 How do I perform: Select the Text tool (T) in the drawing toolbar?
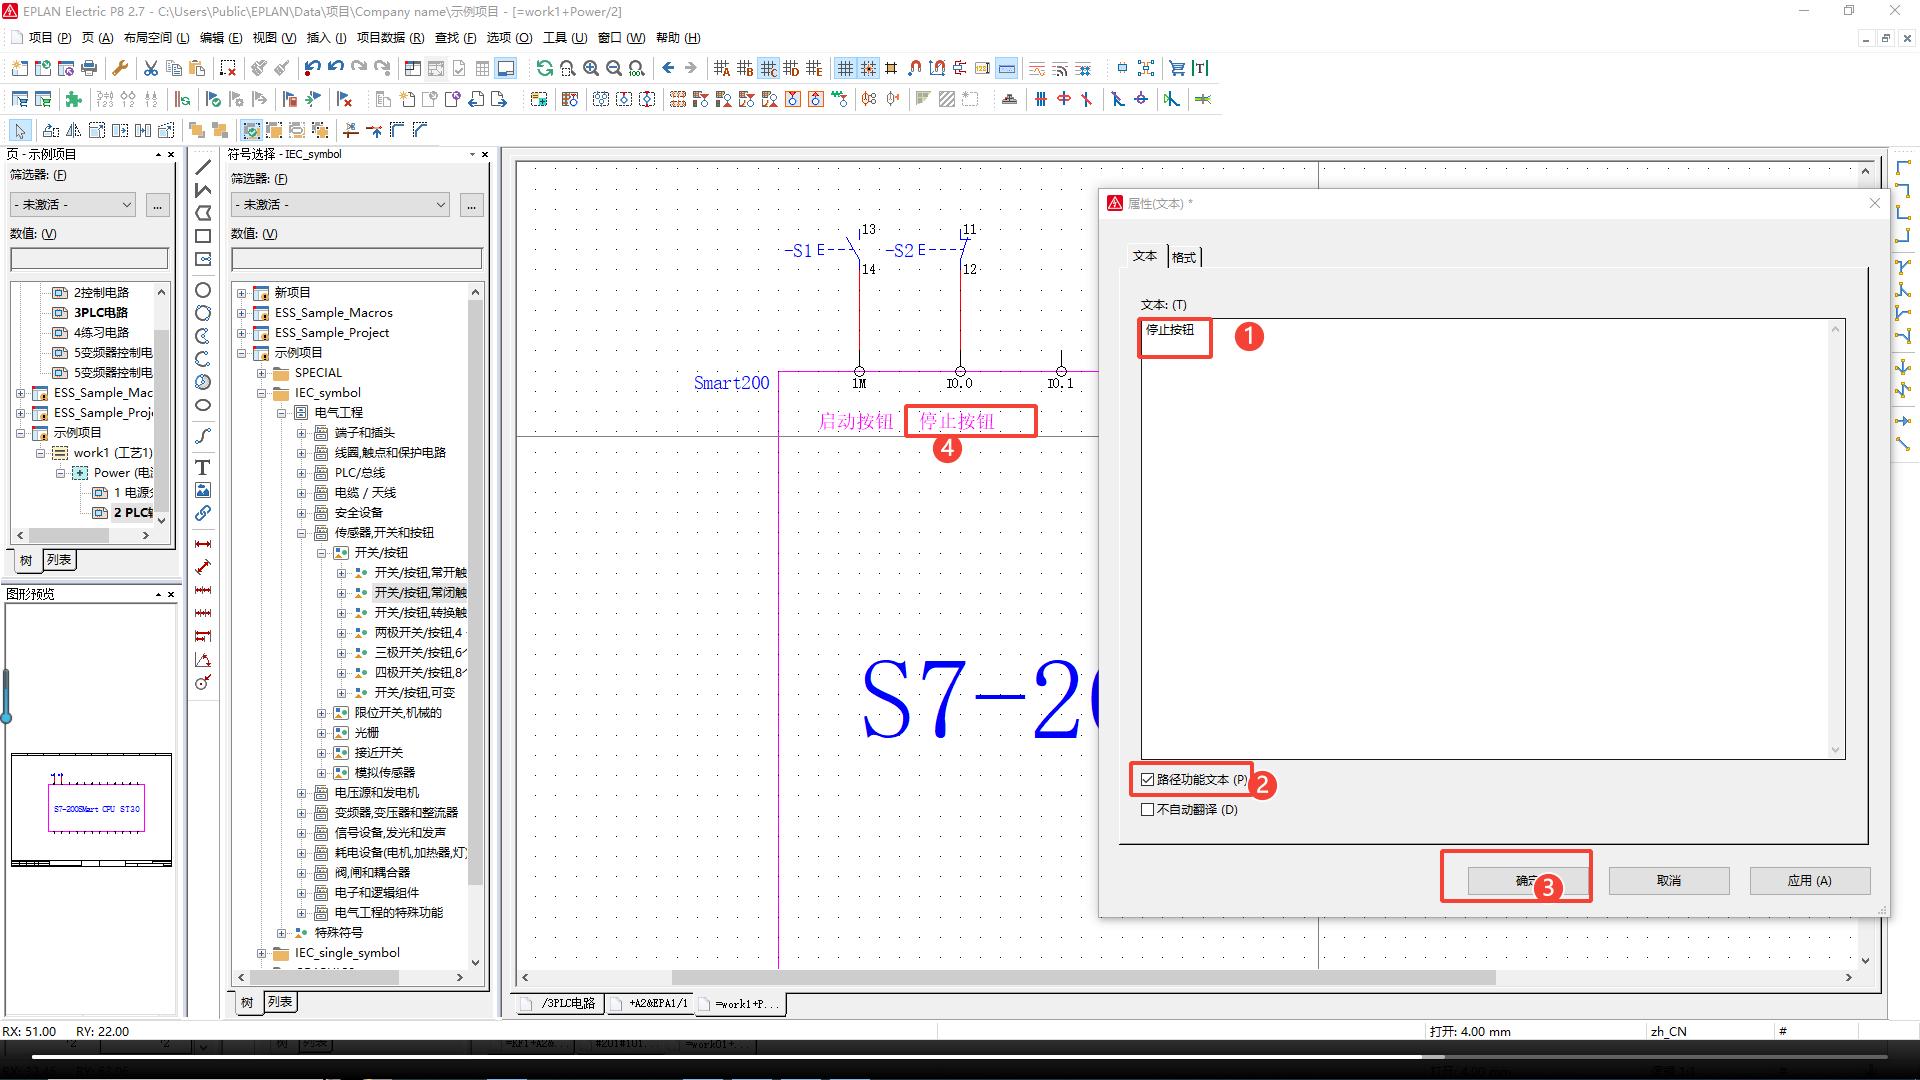pyautogui.click(x=203, y=467)
